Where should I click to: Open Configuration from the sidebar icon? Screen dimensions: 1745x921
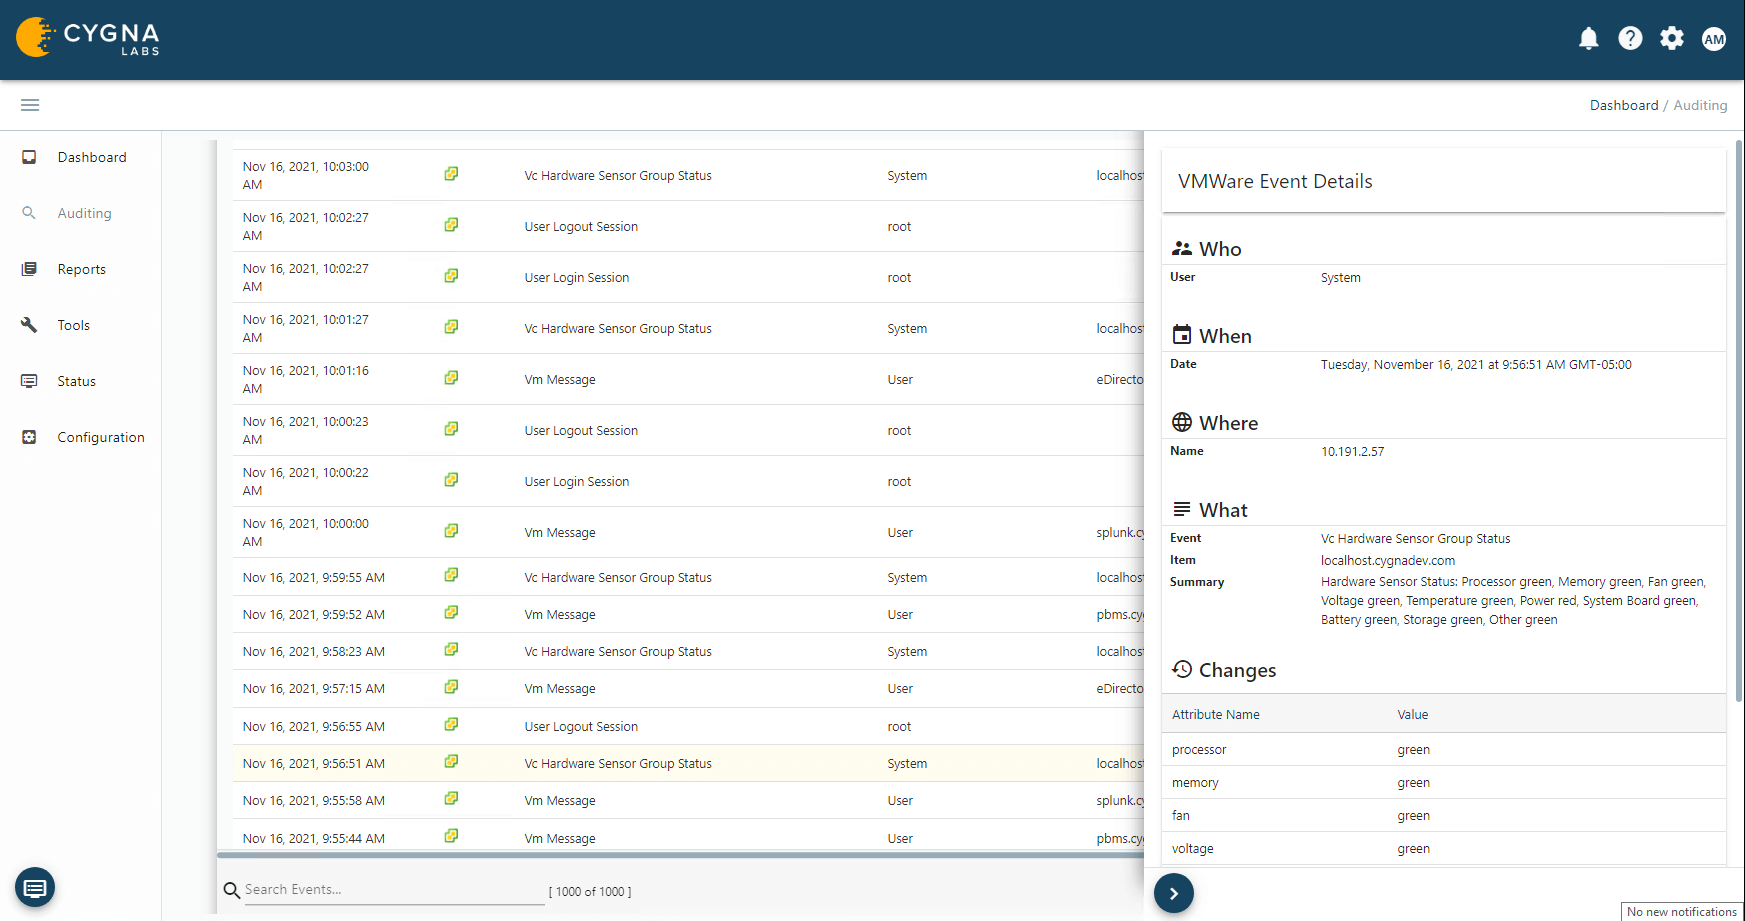[x=29, y=436]
